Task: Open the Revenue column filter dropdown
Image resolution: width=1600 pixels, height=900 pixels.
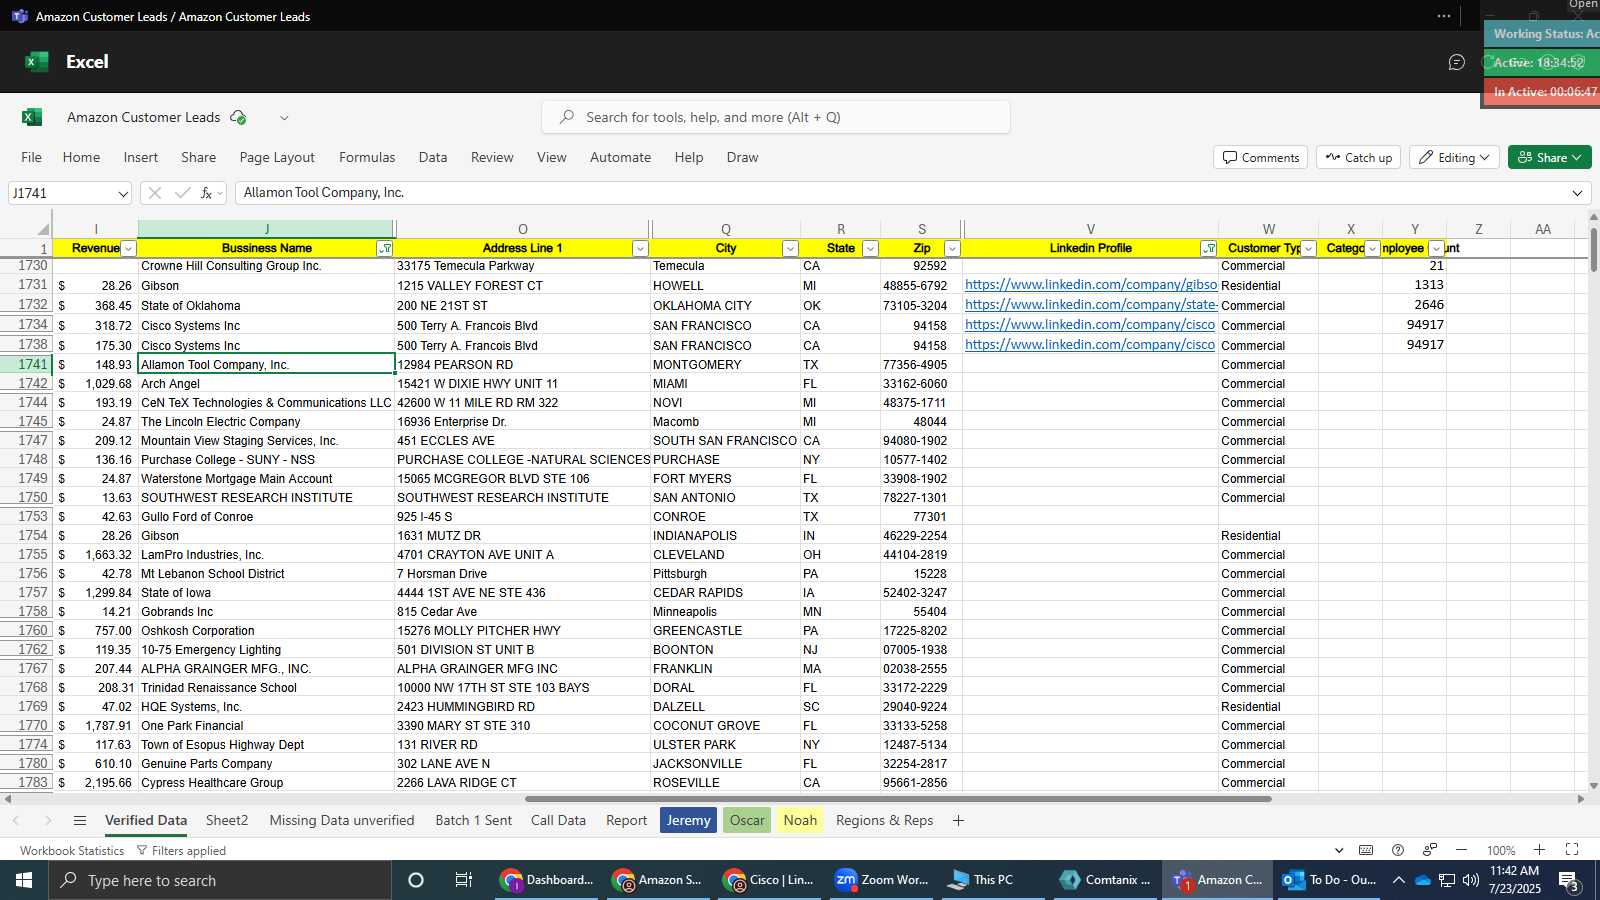Action: (x=128, y=249)
